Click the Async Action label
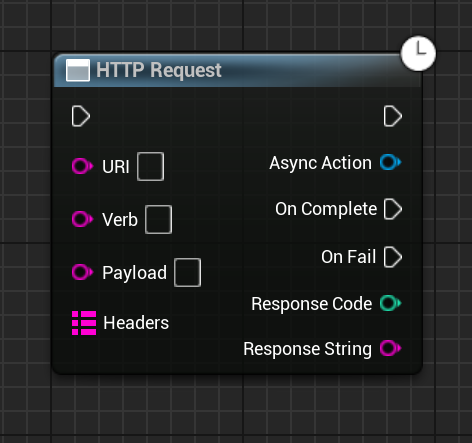The height and width of the screenshot is (443, 472). (x=320, y=163)
